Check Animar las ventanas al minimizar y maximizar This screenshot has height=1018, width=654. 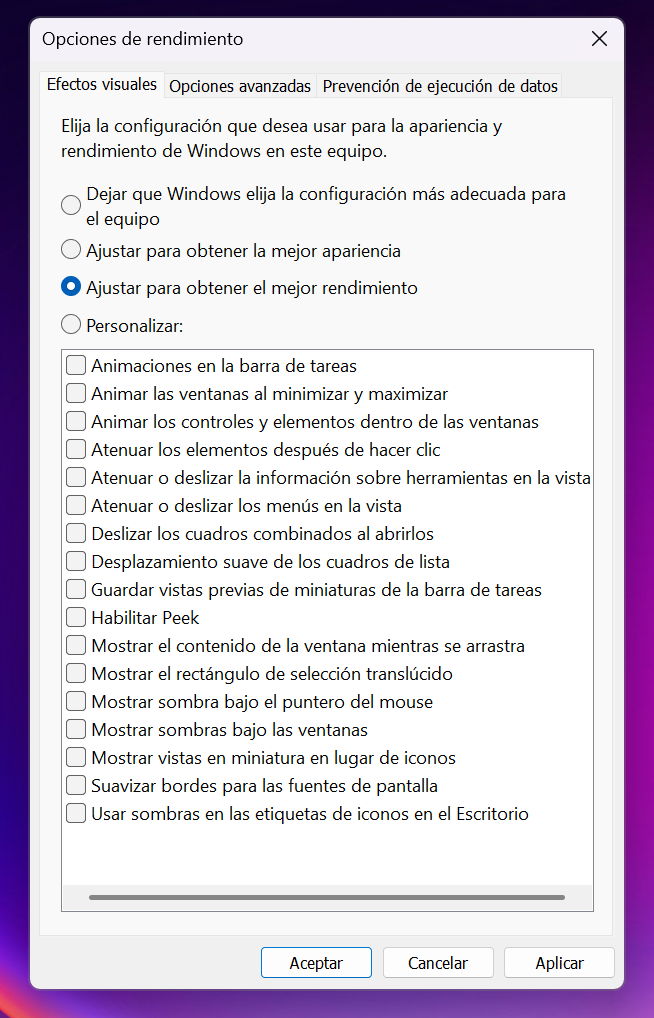76,394
